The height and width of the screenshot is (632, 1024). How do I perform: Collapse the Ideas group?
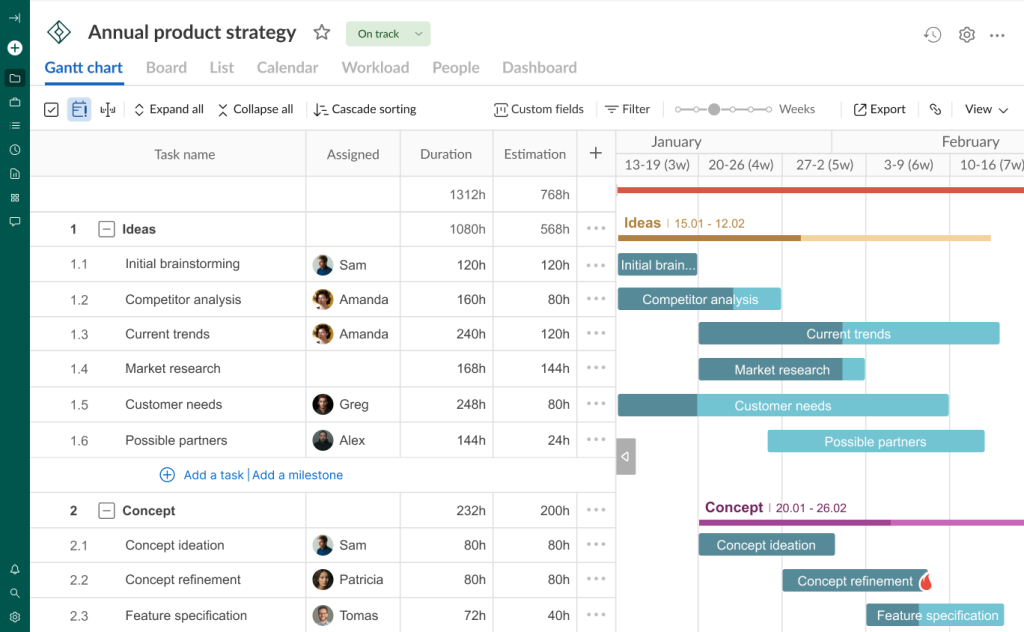(x=106, y=229)
